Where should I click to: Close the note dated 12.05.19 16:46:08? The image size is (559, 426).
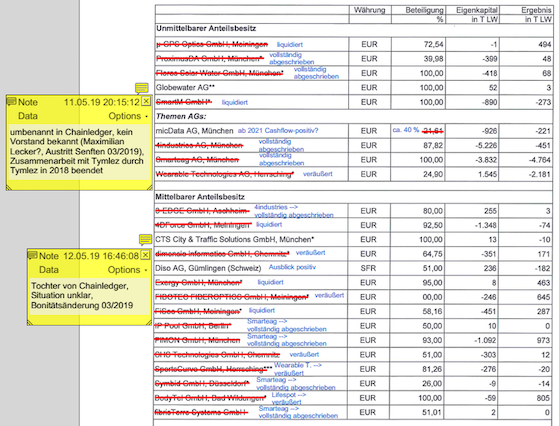[x=145, y=255]
